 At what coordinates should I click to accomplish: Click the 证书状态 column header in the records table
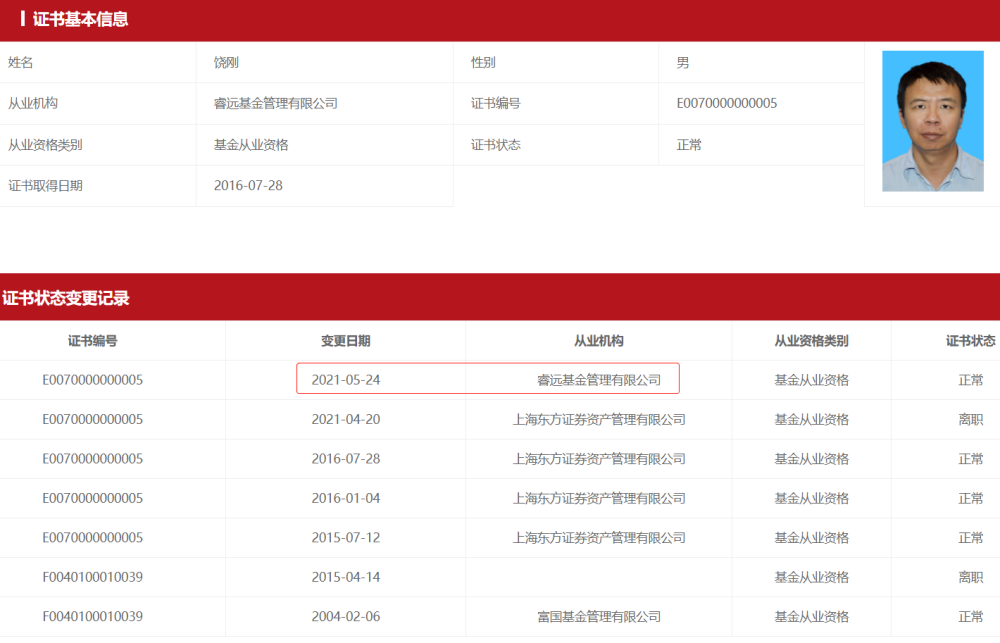[x=971, y=341]
